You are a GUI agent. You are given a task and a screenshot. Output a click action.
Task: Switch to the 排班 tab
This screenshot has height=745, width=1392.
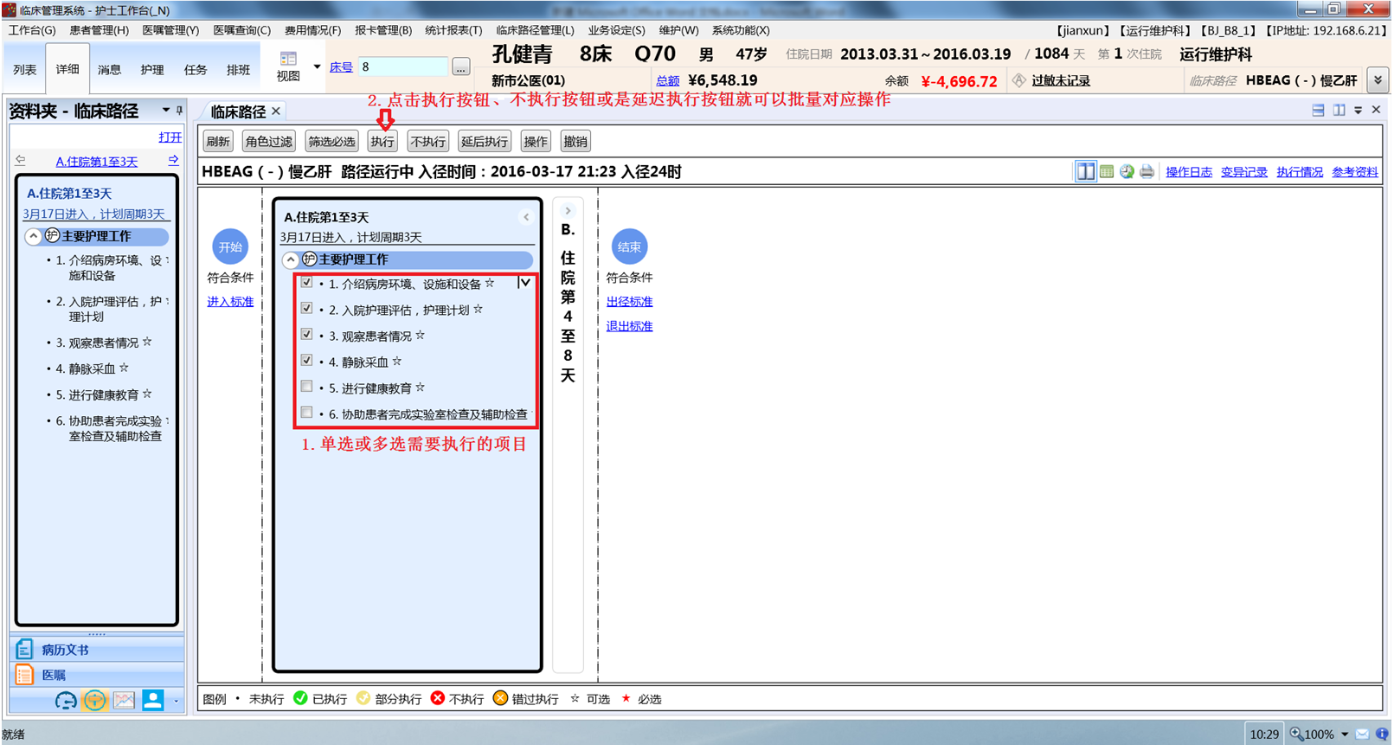tap(238, 70)
